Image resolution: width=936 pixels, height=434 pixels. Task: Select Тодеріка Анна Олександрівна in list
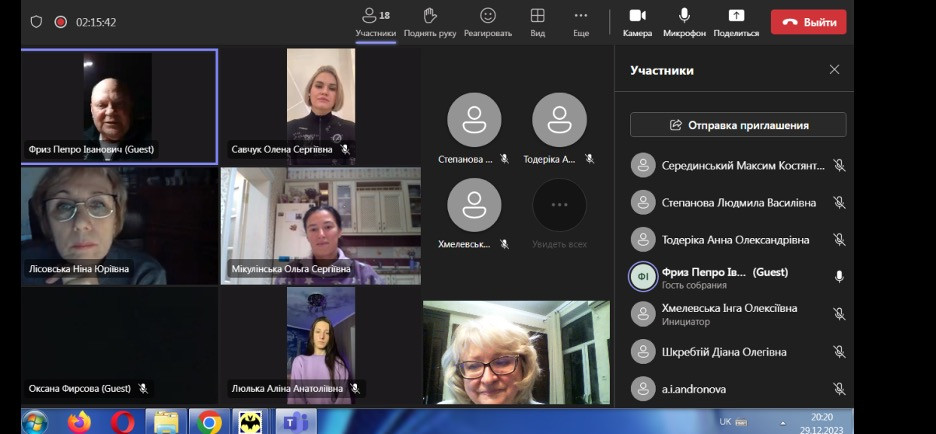(738, 239)
